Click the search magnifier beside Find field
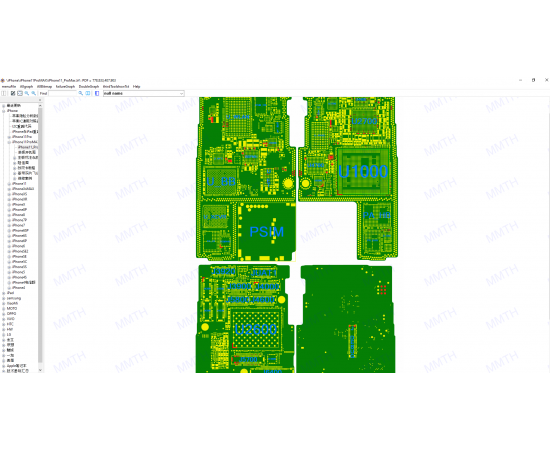 point(81,93)
